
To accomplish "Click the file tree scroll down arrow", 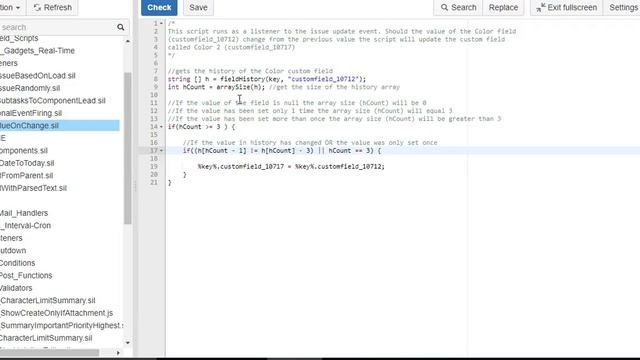I will tap(127, 343).
